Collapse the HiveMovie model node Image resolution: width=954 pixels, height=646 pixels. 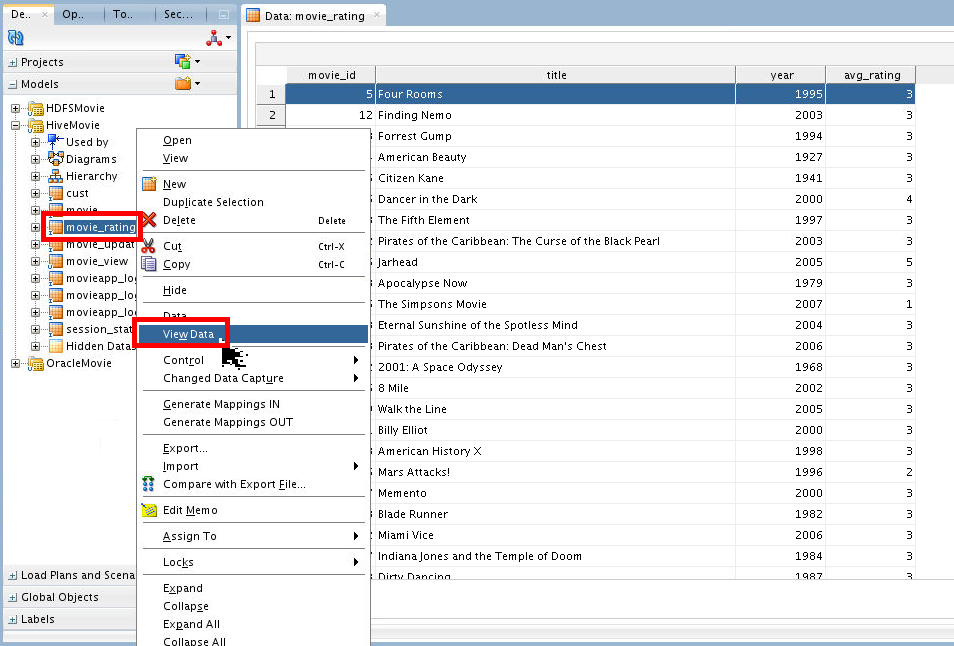16,125
